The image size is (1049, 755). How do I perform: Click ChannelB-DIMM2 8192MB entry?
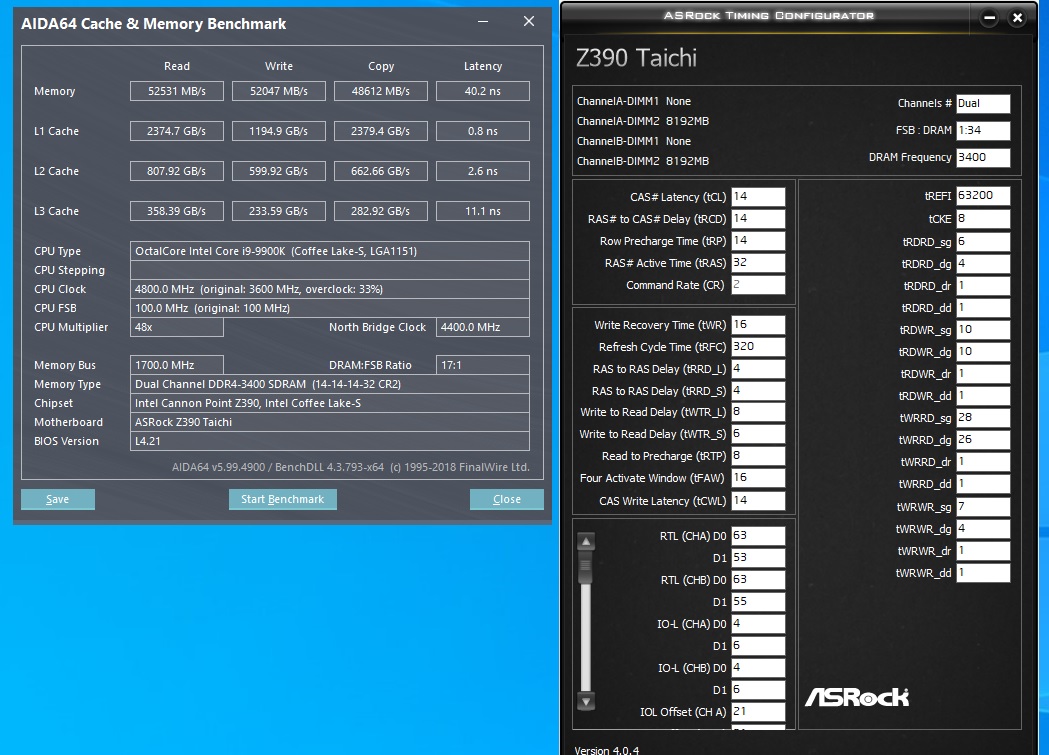643,161
